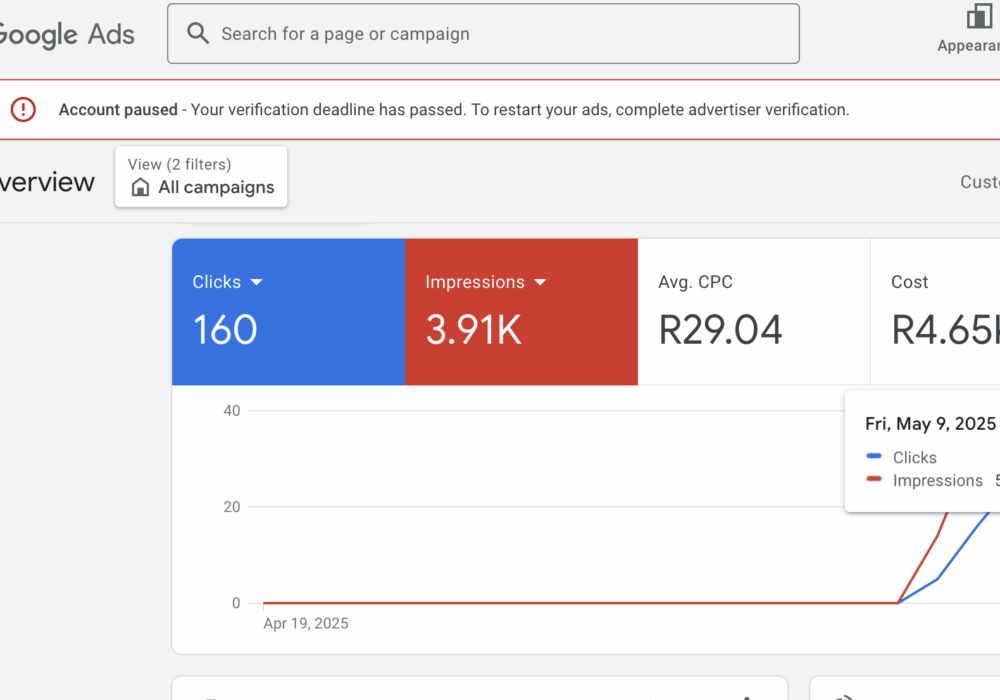Viewport: 1000px width, 700px height.
Task: Click the red Impressions legend swatch in tooltip
Action: 874,479
